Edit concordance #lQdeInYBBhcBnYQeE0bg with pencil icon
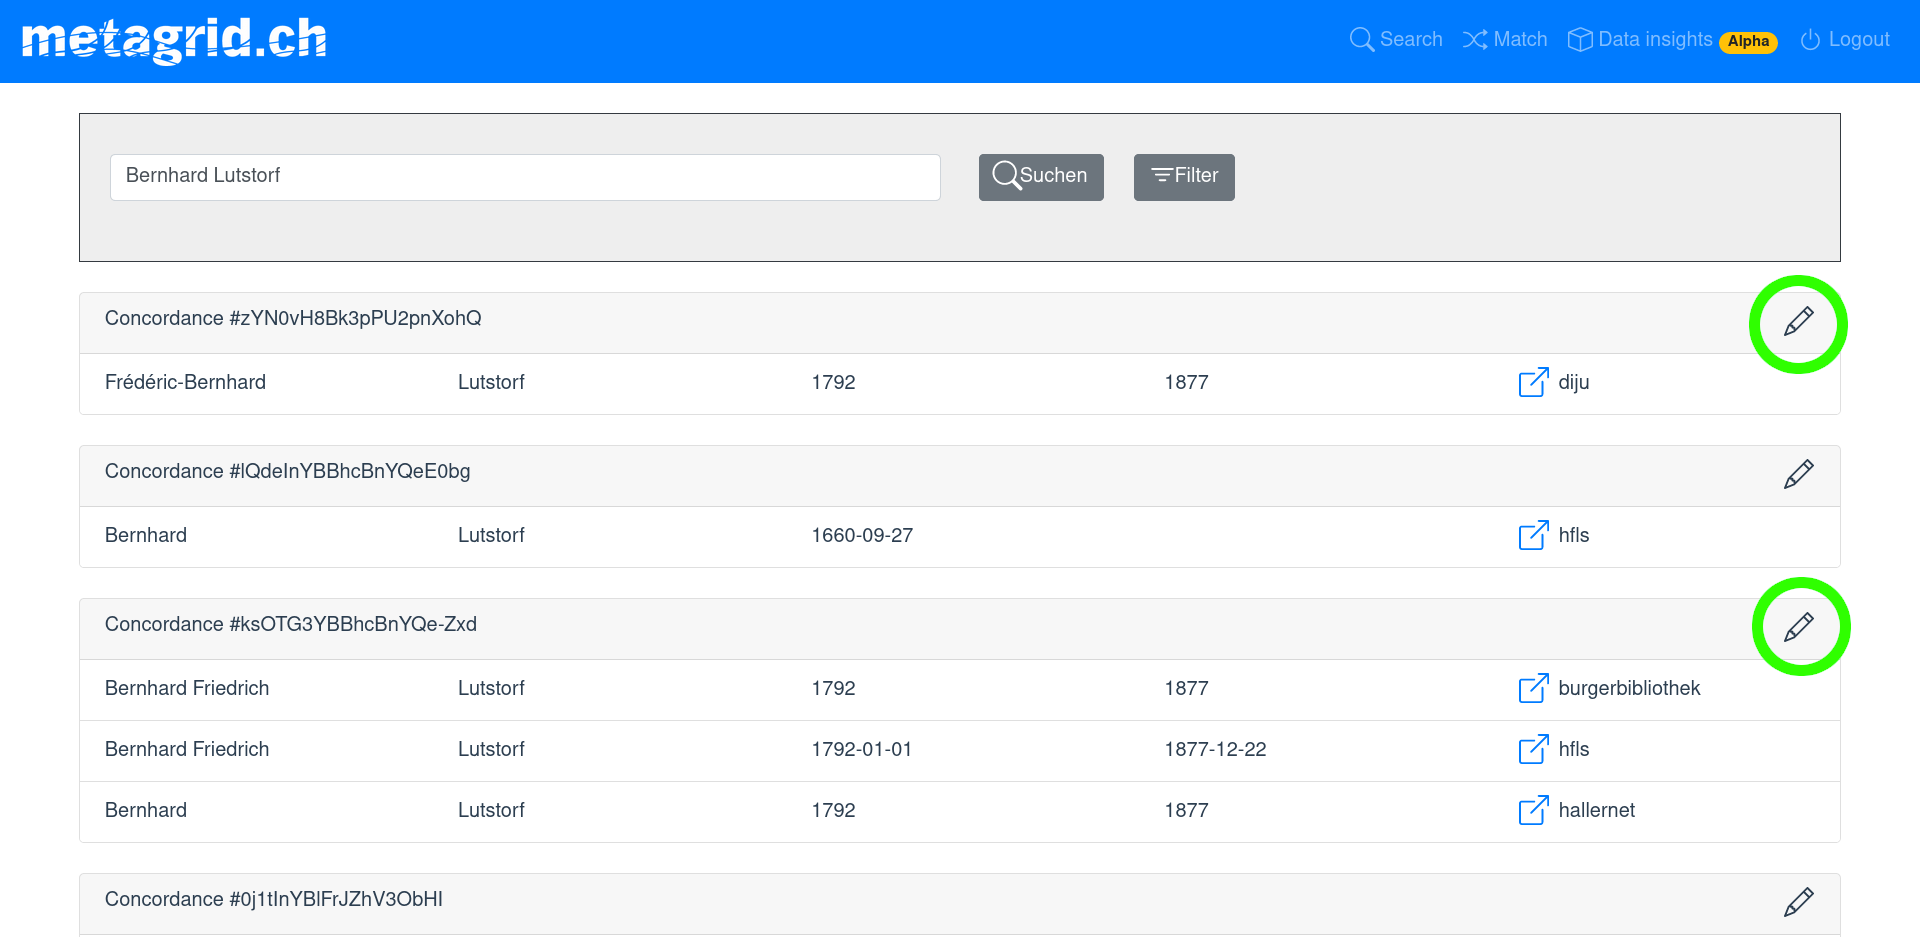Viewport: 1920px width, 937px height. [1798, 474]
